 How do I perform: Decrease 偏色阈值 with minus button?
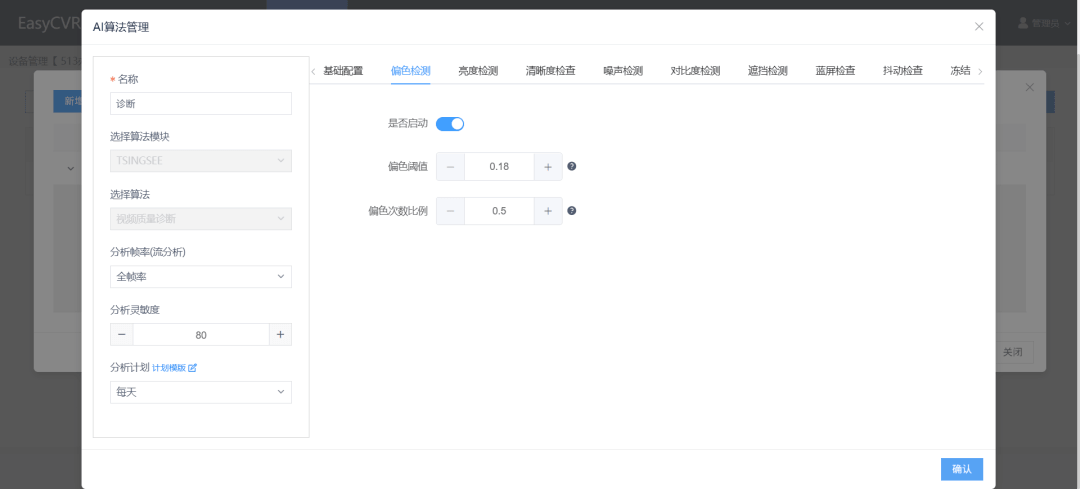[450, 167]
